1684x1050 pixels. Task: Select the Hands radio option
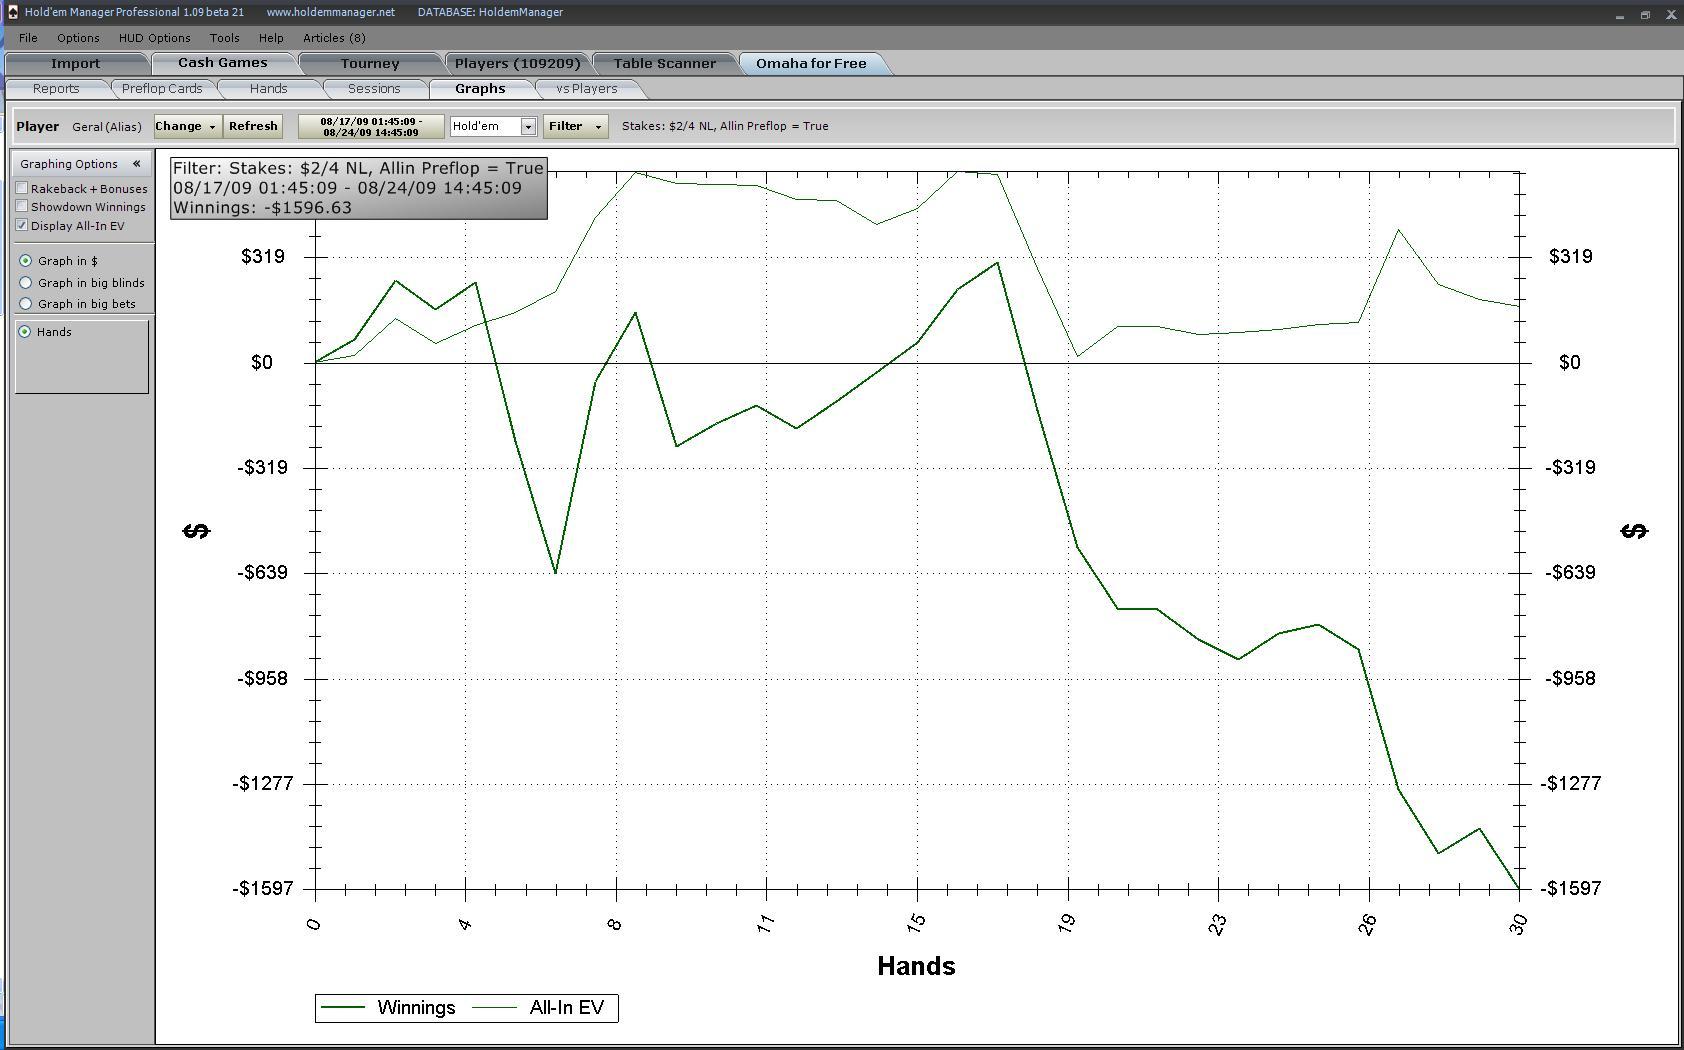point(26,332)
